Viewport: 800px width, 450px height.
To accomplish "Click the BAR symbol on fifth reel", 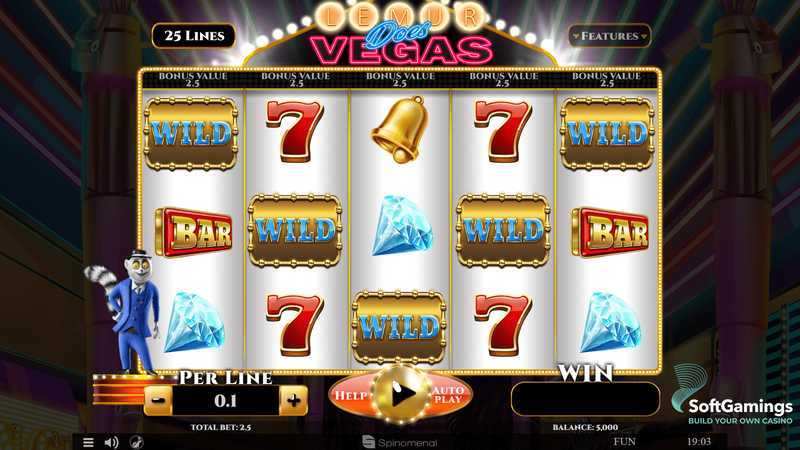I will [610, 232].
